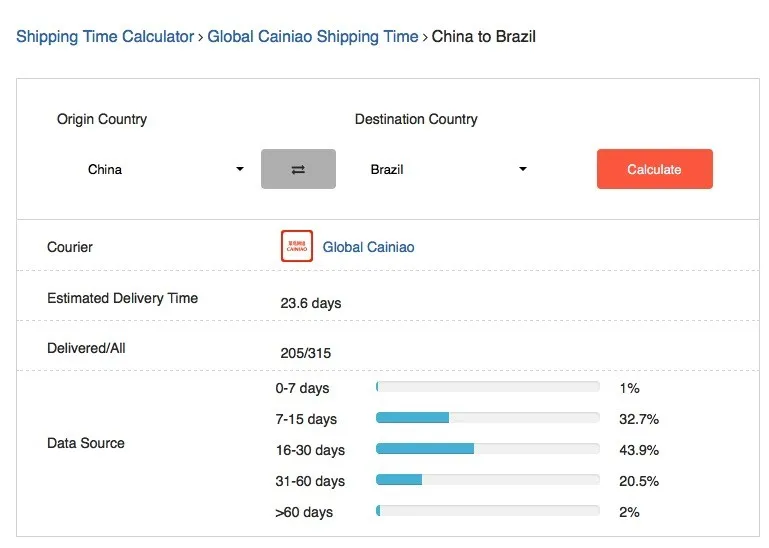Open the Shipping Time Calculator breadcrumb link
Image resolution: width=769 pixels, height=548 pixels.
(x=105, y=36)
